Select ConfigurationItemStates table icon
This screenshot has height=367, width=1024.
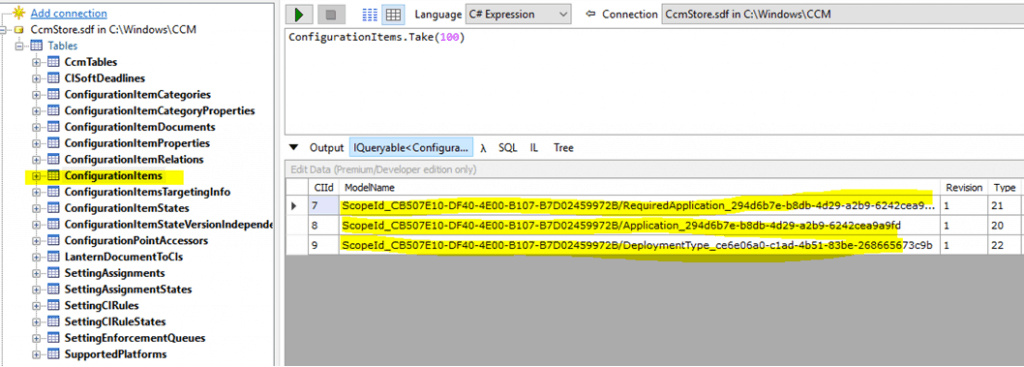coord(54,208)
